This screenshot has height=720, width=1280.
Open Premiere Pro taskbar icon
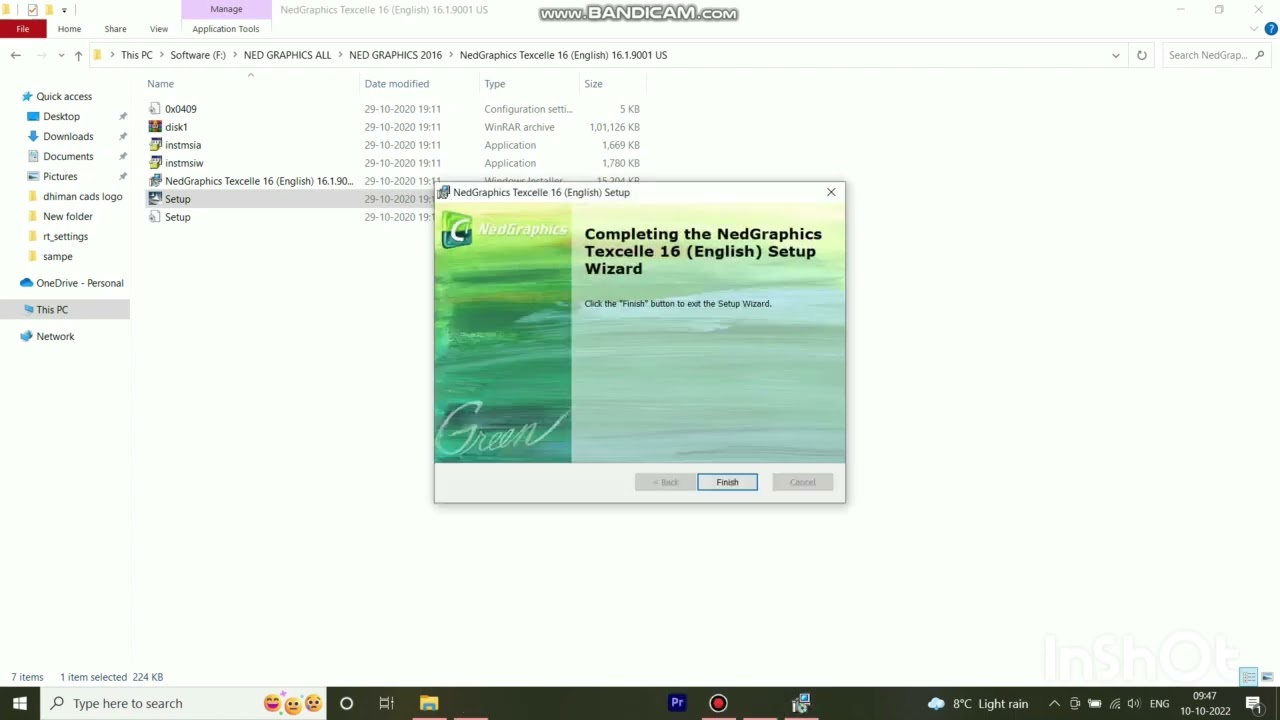[677, 703]
